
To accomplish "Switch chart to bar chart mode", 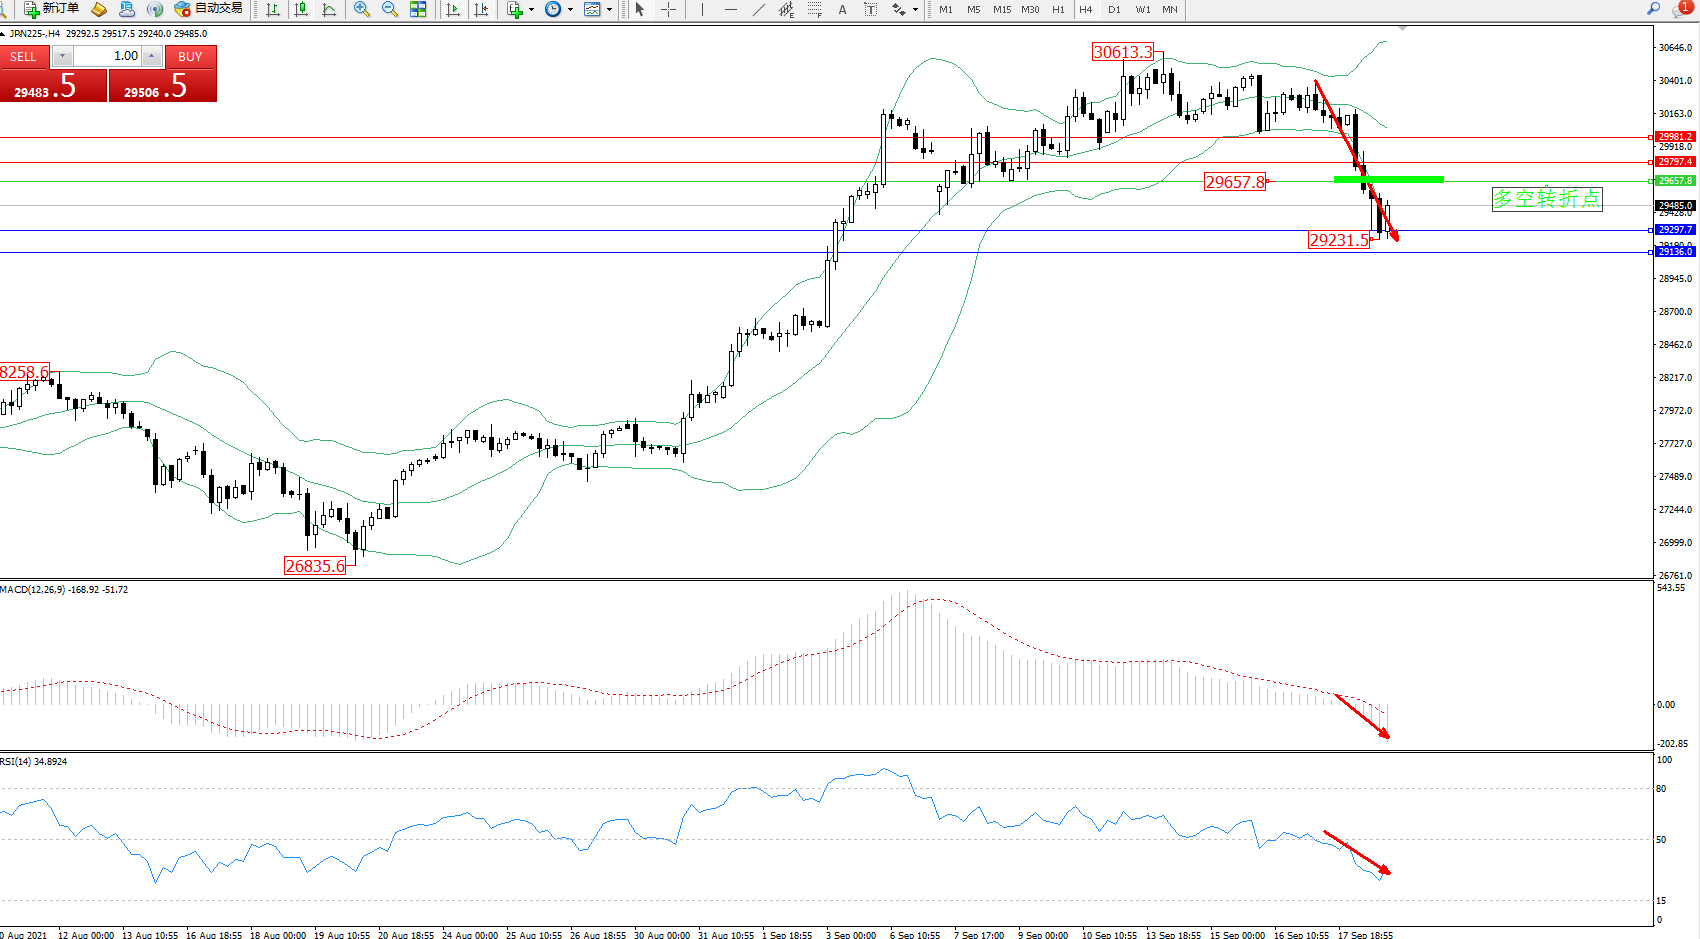I will 272,9.
